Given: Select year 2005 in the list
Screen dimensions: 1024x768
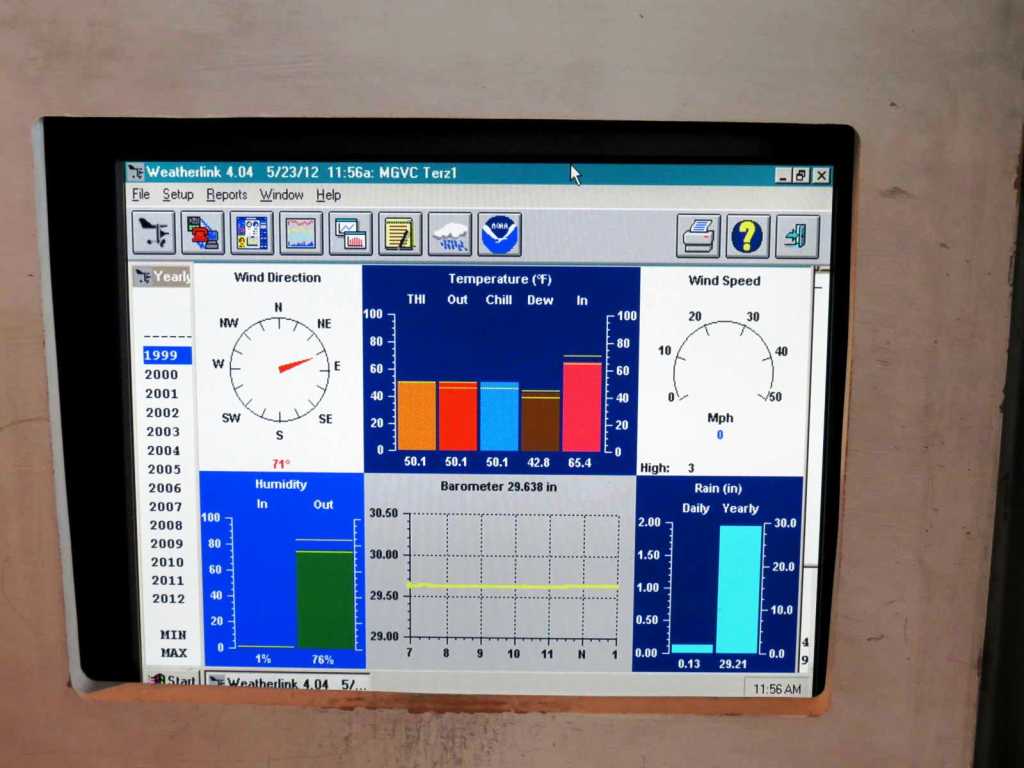Looking at the screenshot, I should [x=164, y=469].
